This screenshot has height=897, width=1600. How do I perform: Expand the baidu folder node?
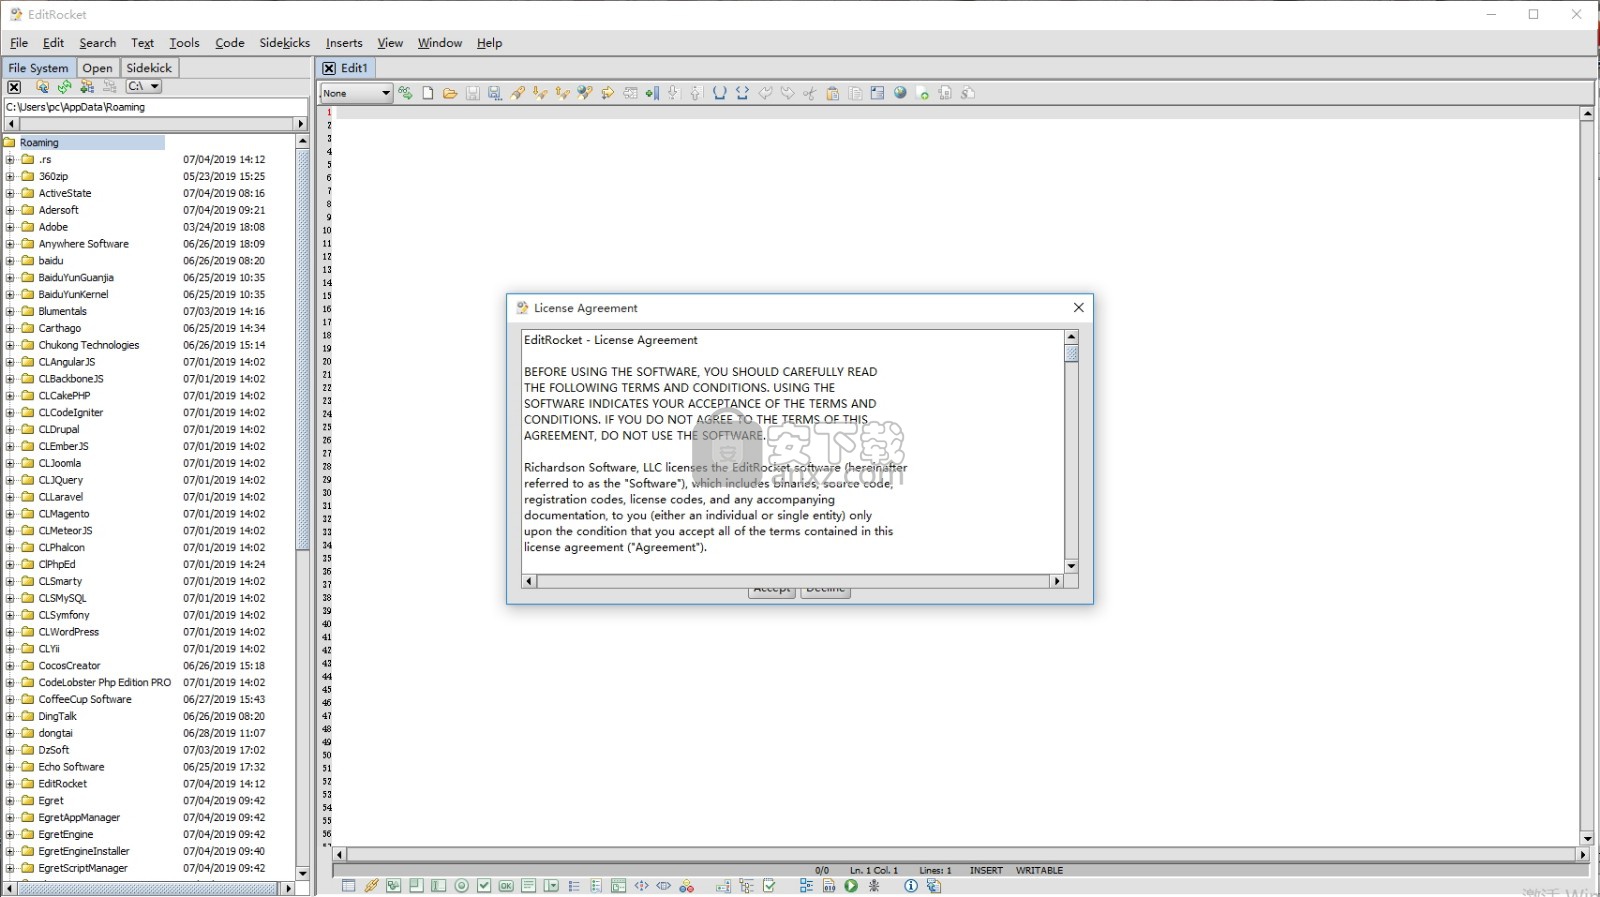coord(10,261)
